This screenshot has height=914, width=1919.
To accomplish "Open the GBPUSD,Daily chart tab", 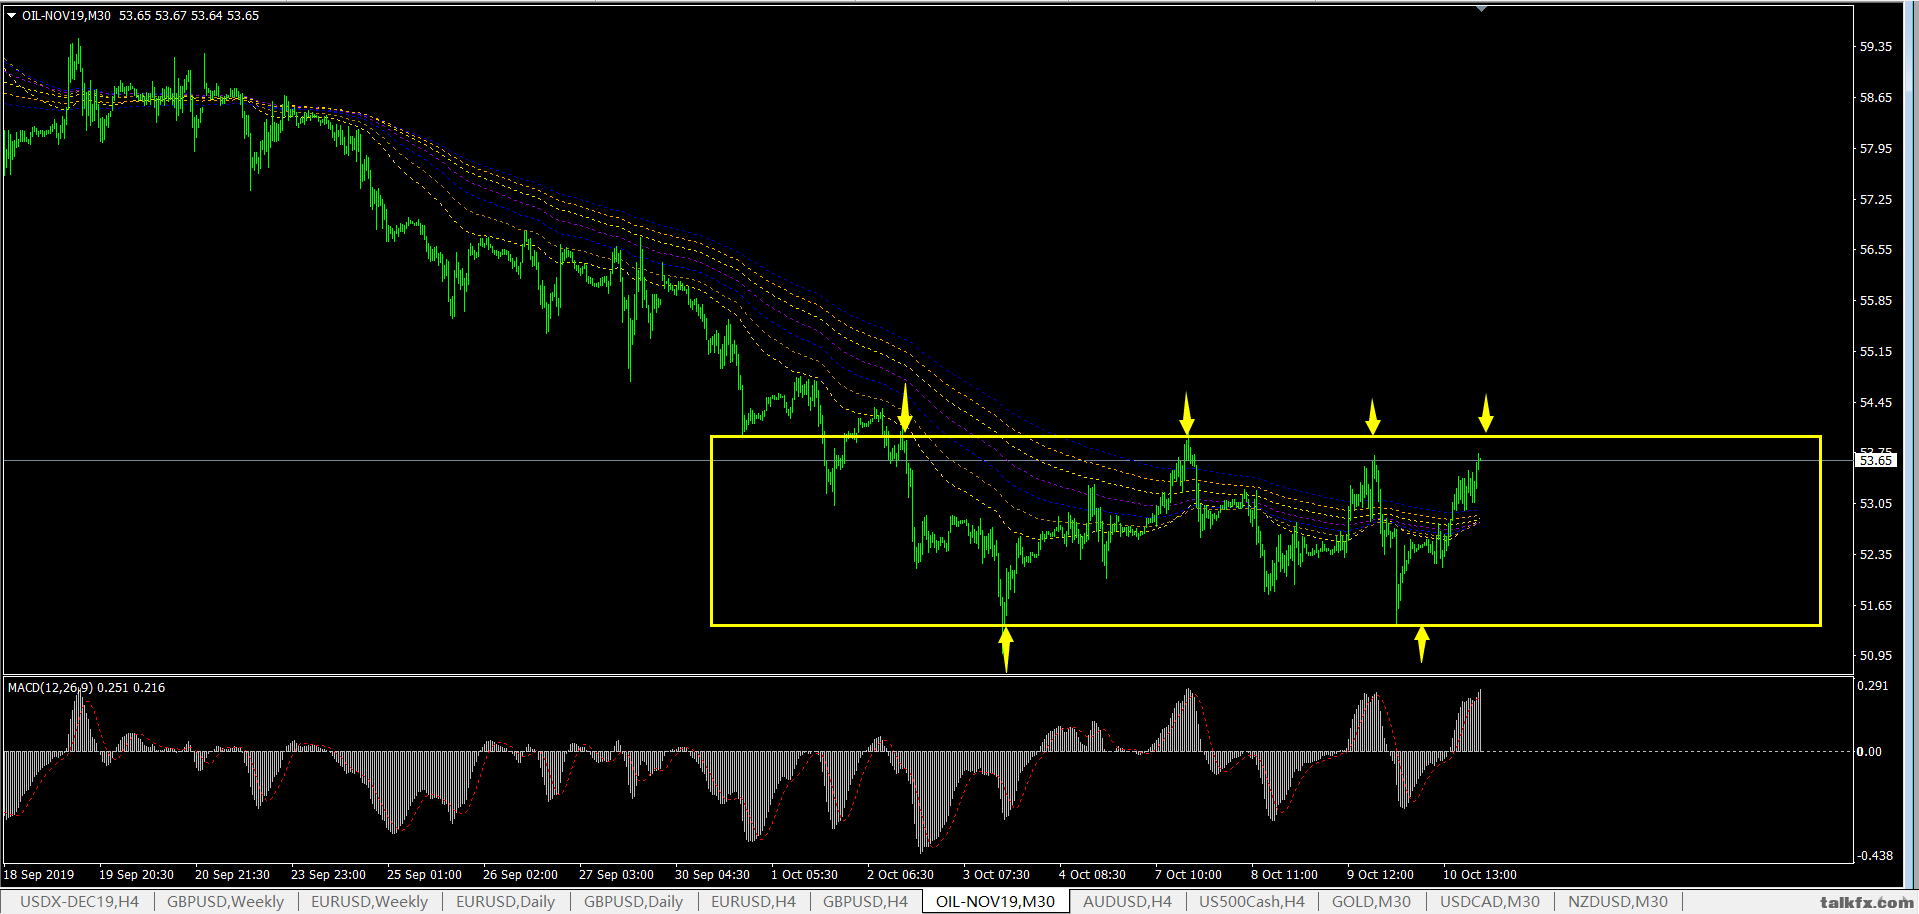I will [x=633, y=901].
